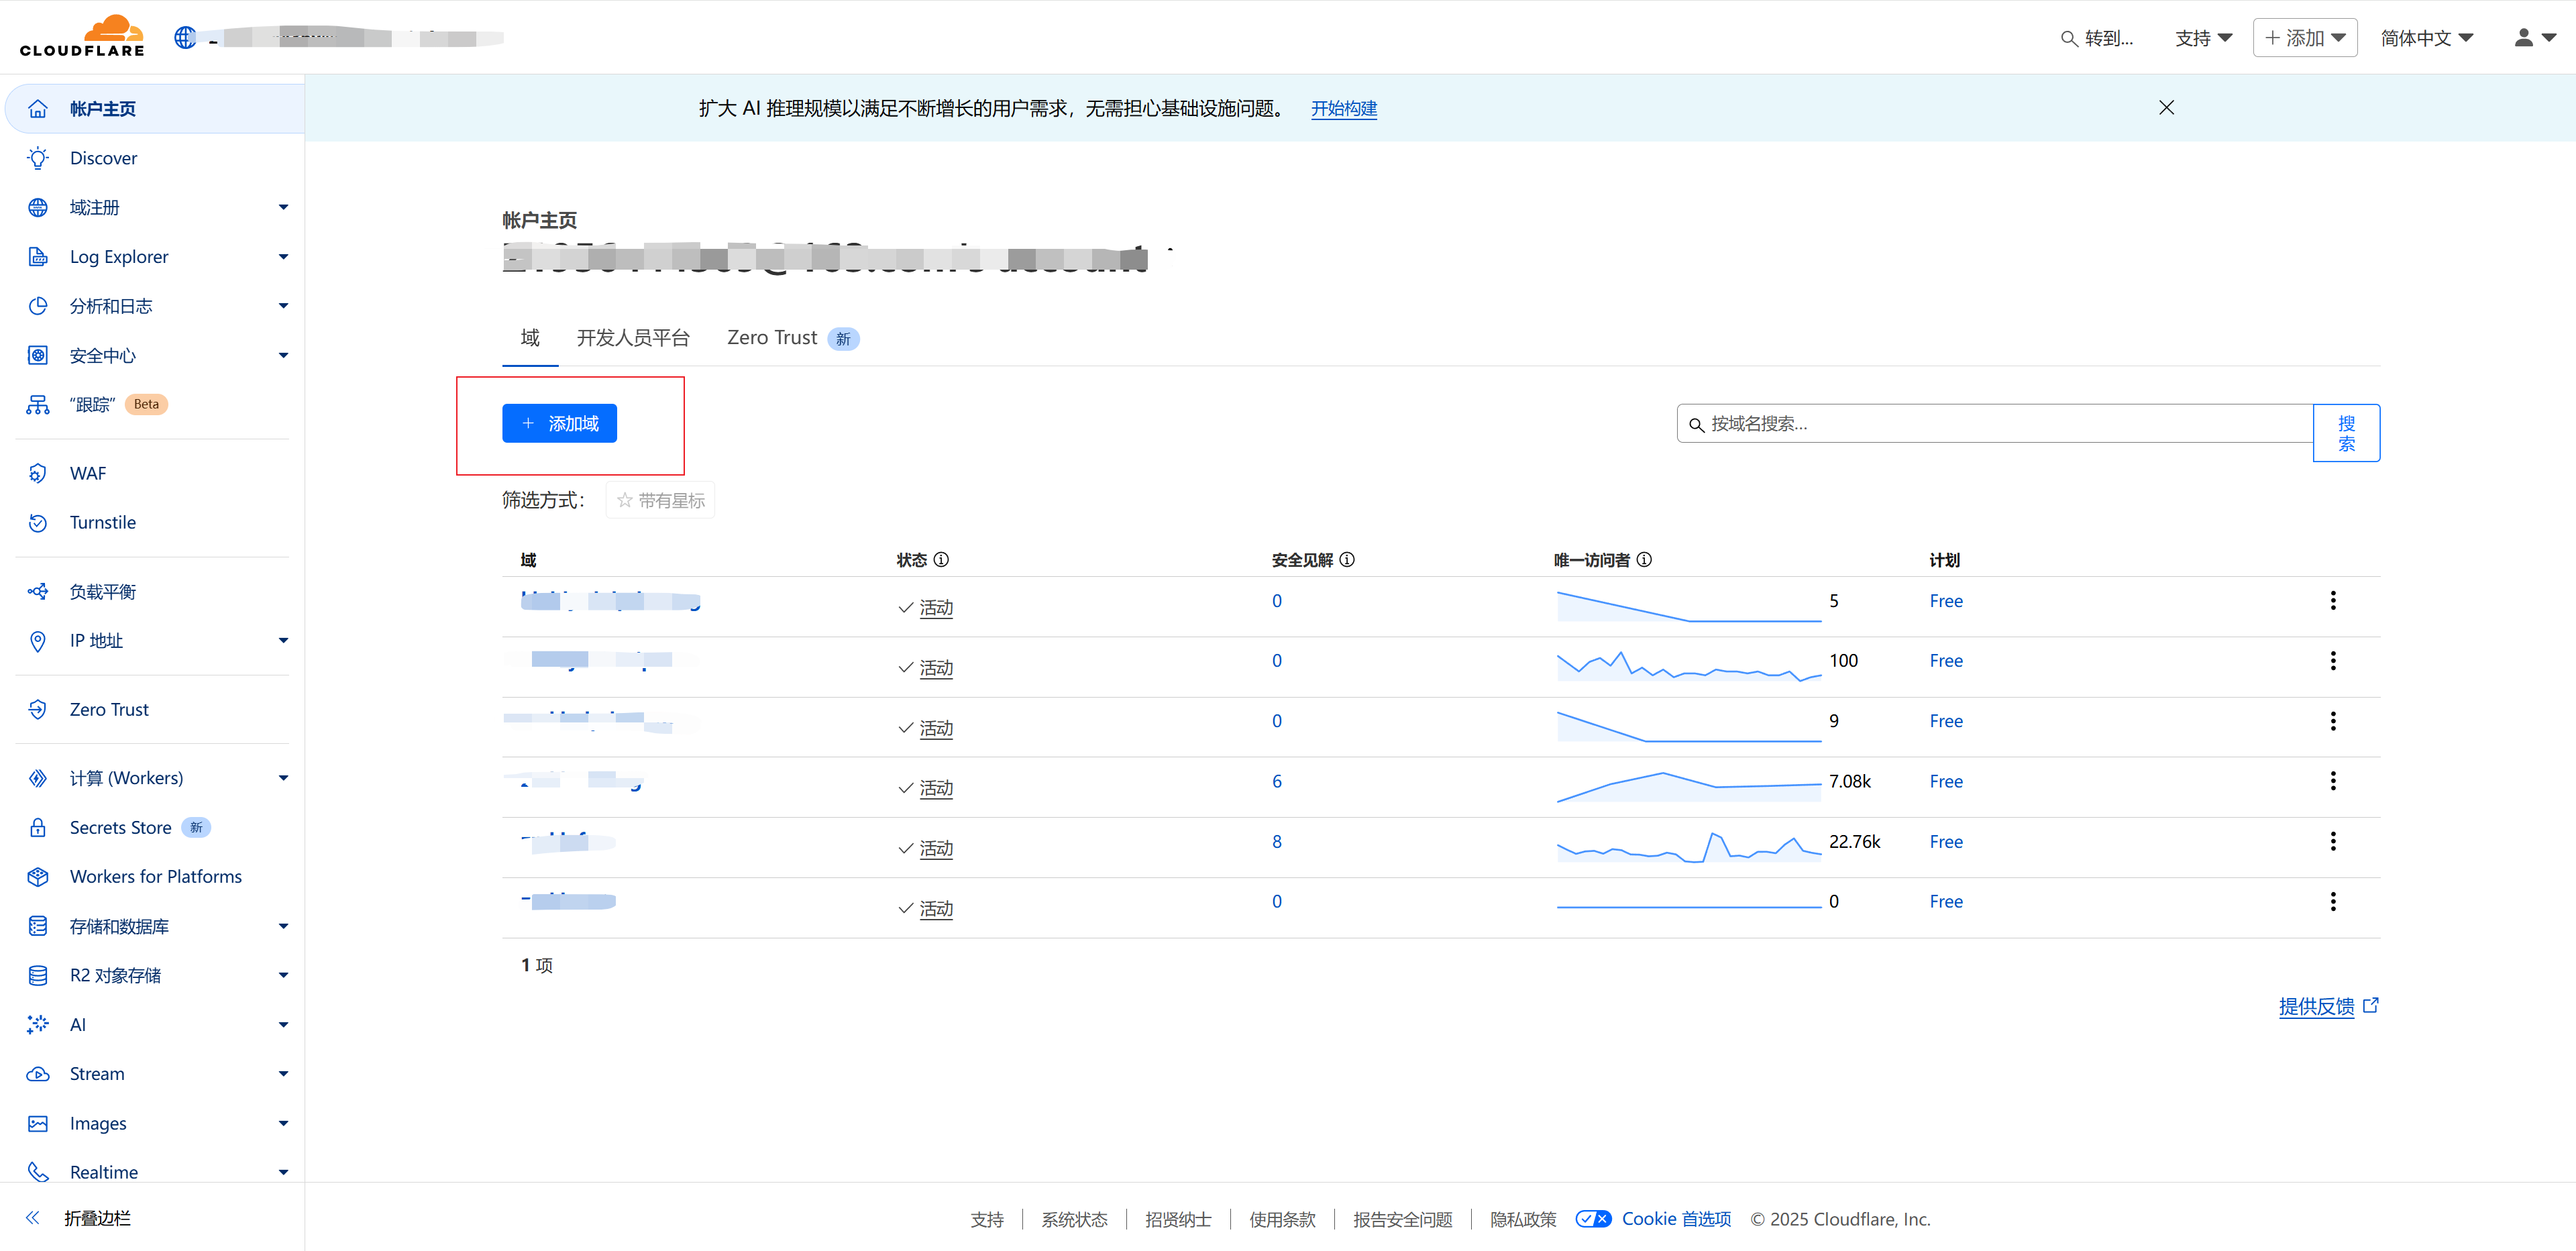Click the AI sparkle icon

pos(38,1025)
